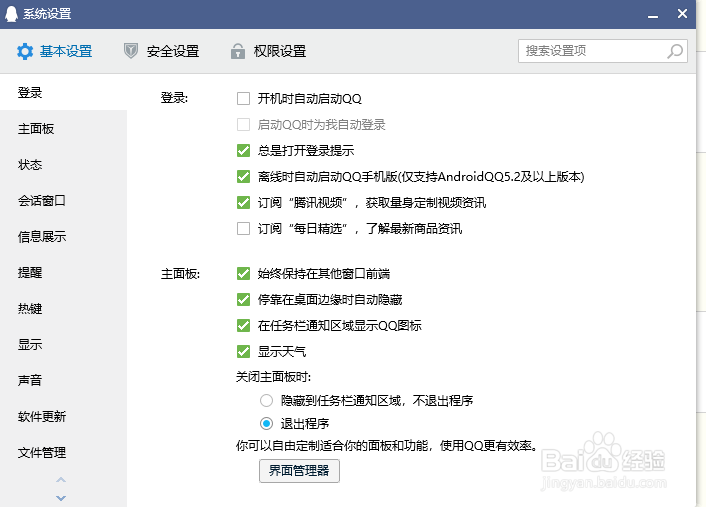Open 声音 sidebar section
This screenshot has width=706, height=507.
(63, 381)
